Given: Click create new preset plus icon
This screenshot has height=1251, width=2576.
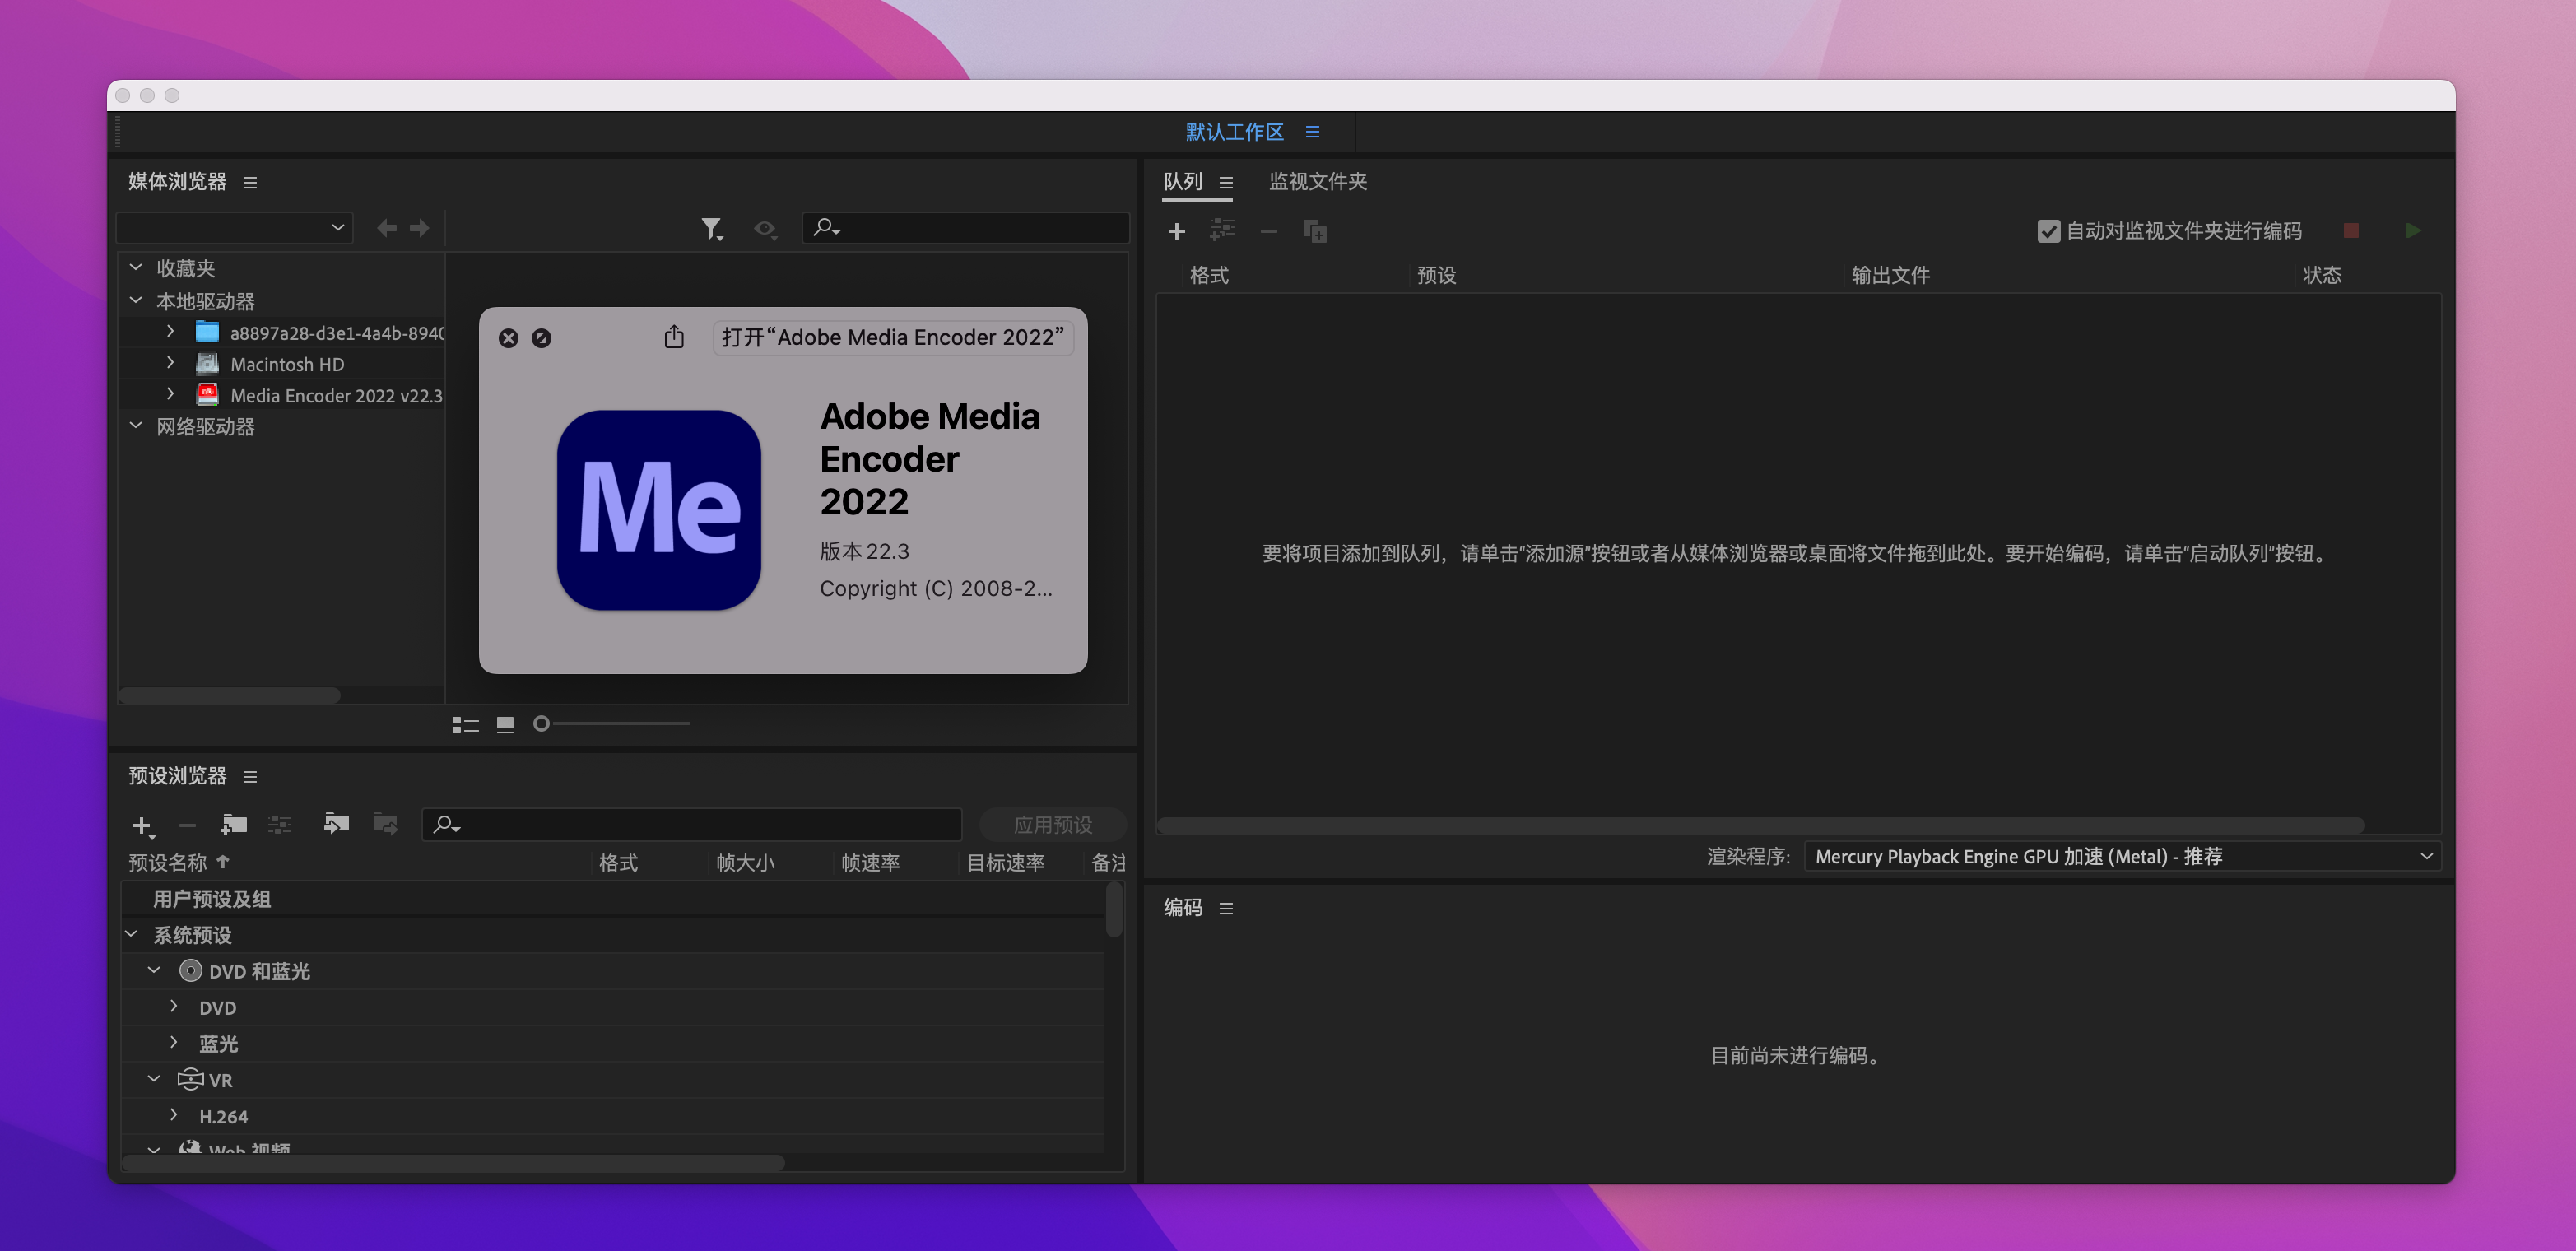Looking at the screenshot, I should (x=142, y=825).
